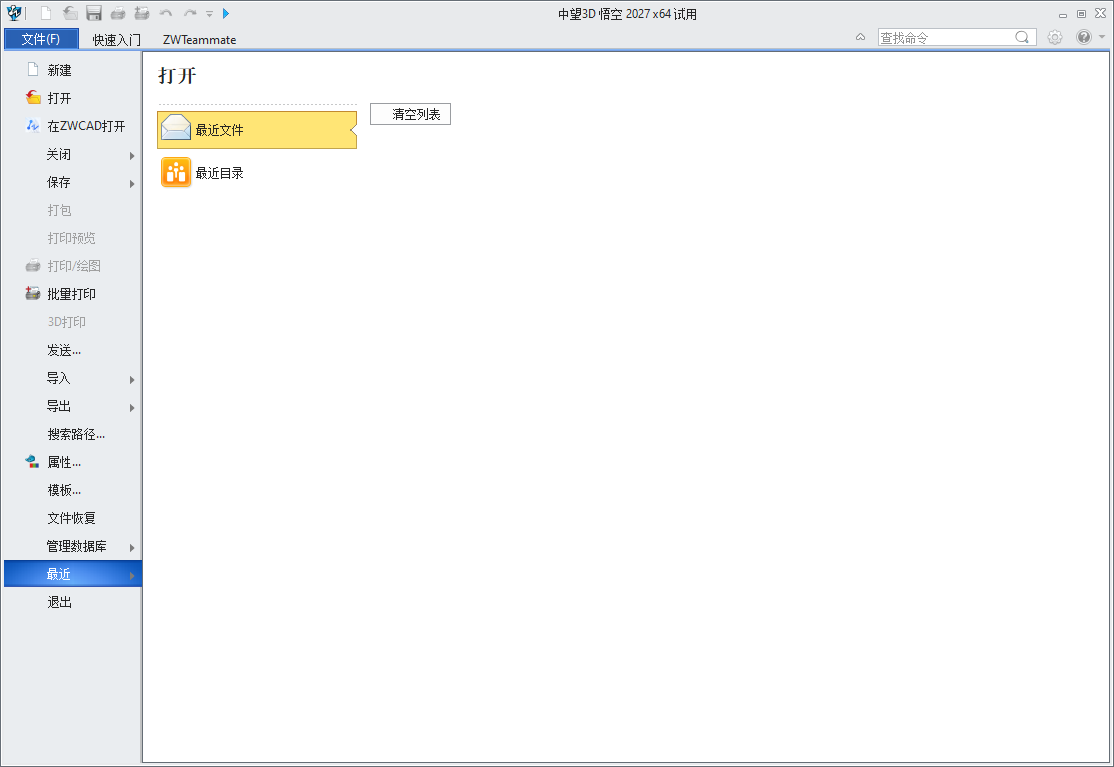Select 批量打印 menu entry
Screen dimensions: 1114x767
point(72,294)
